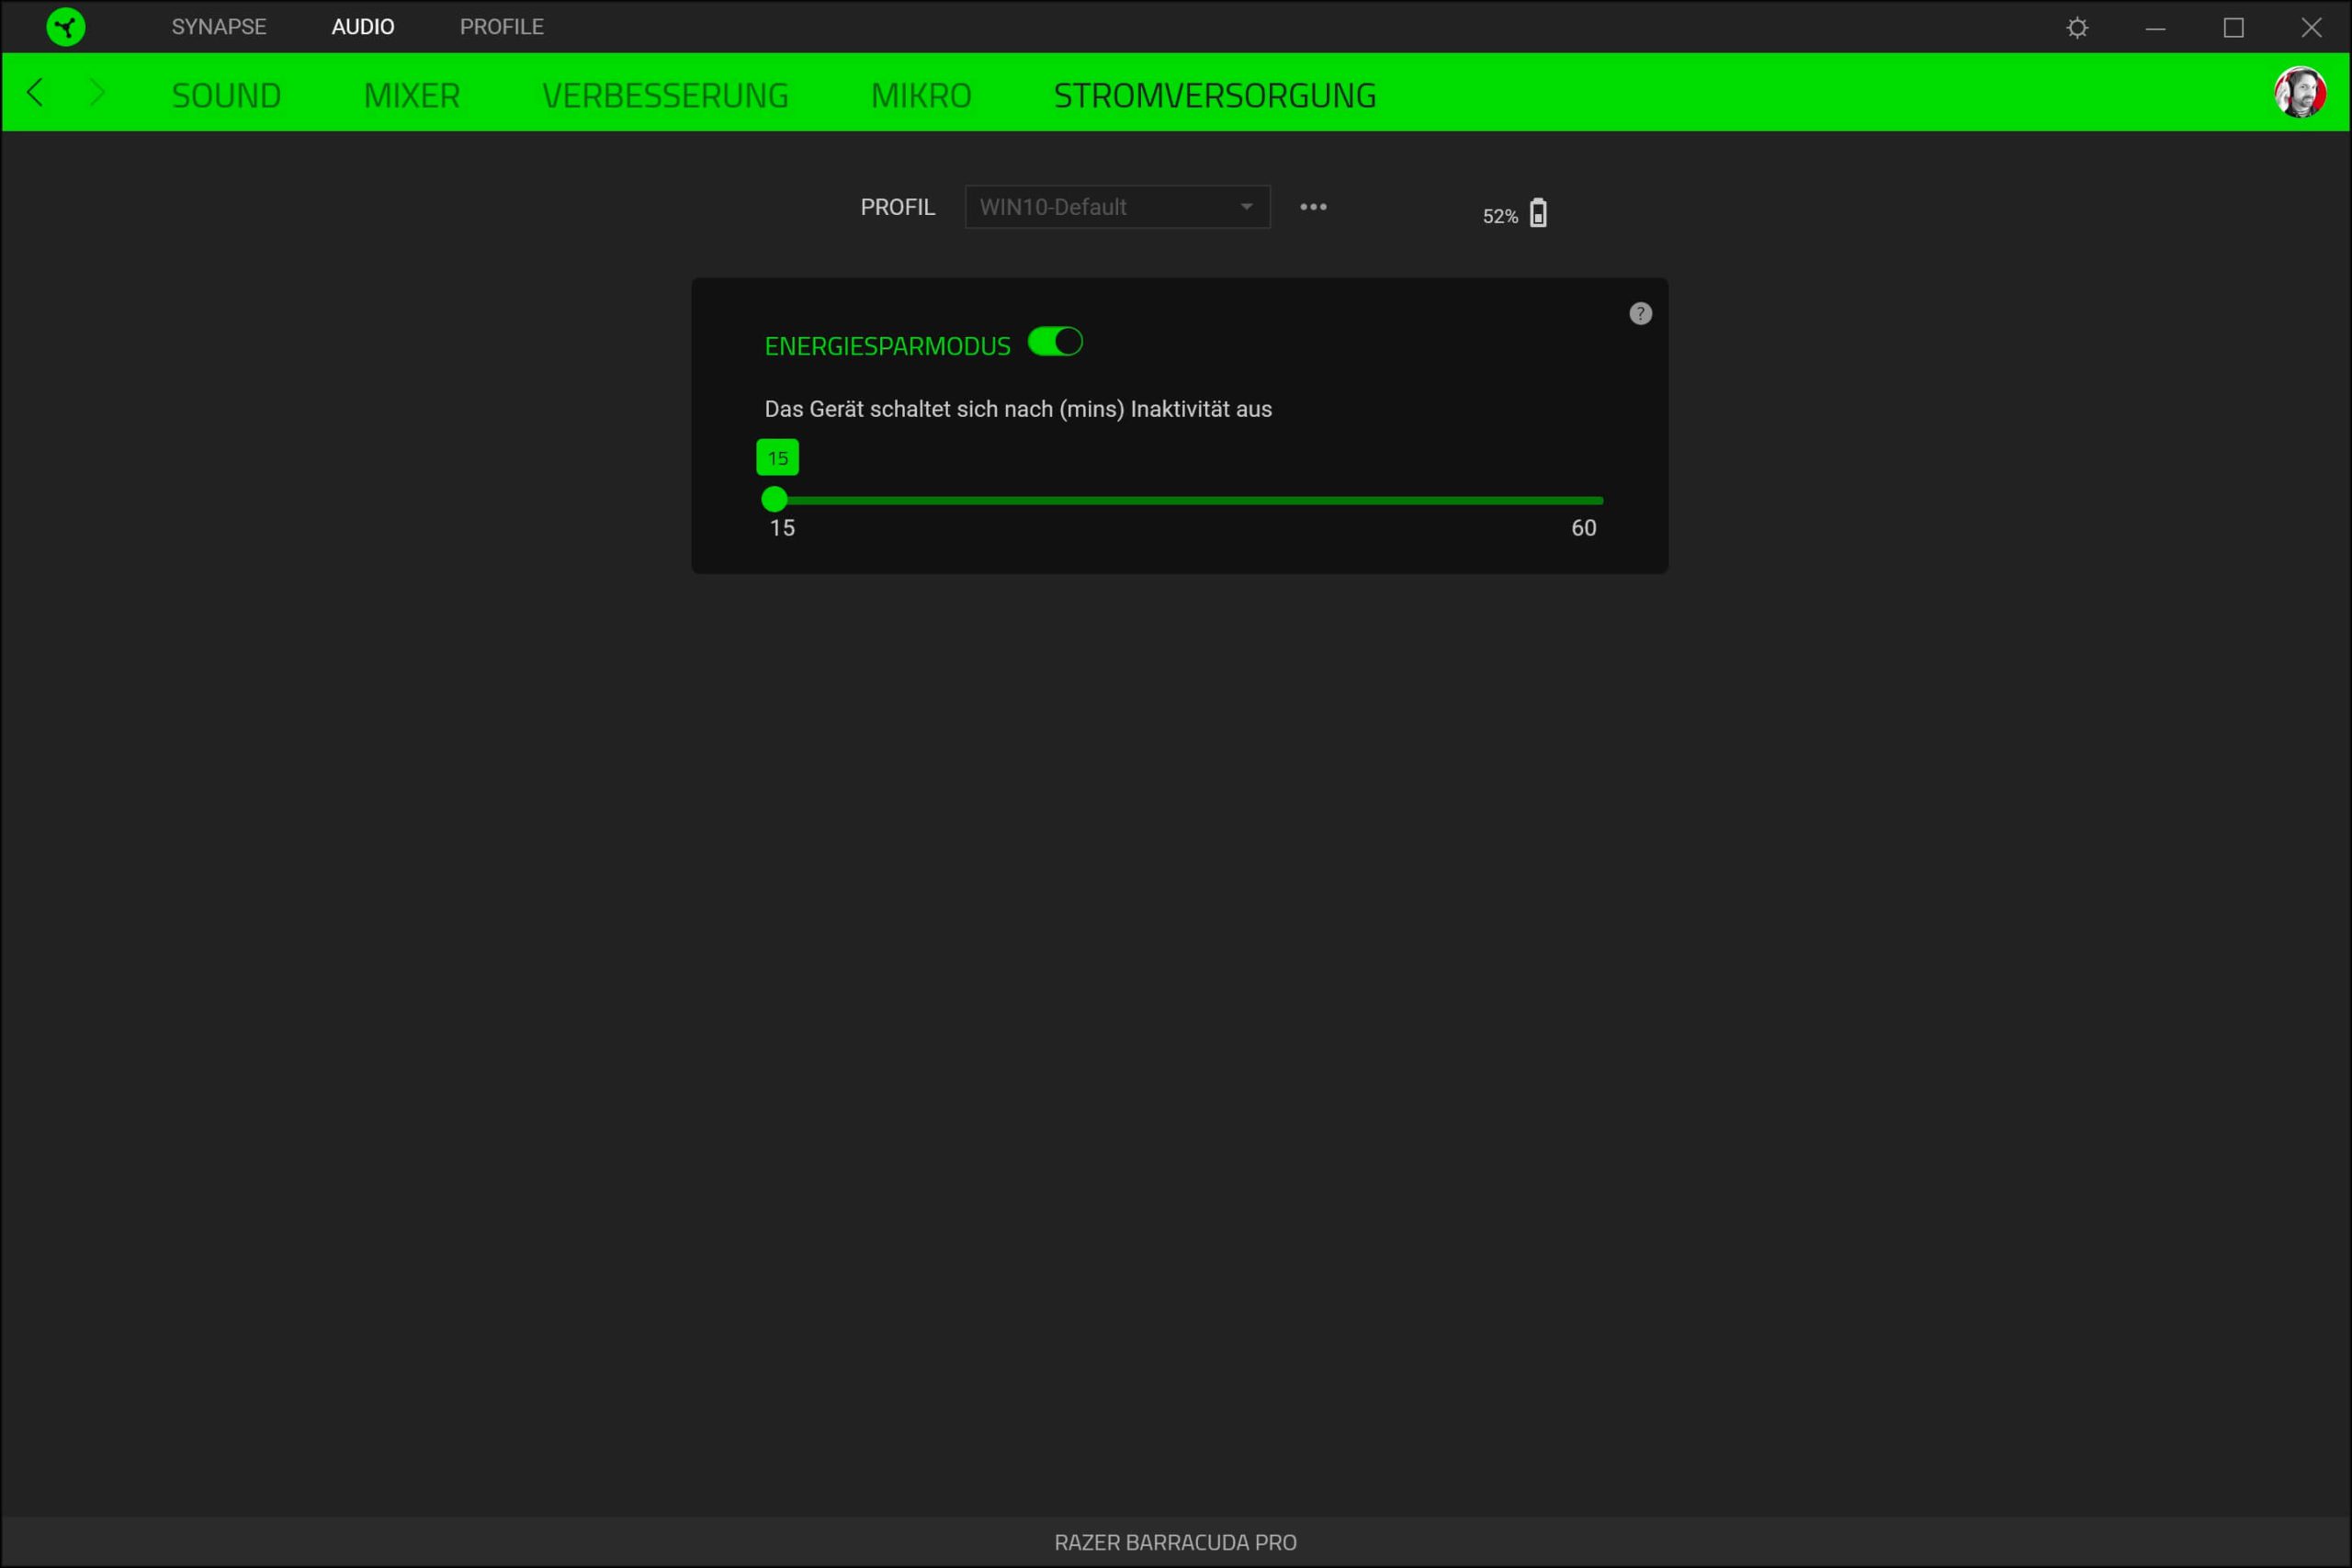Open user profile avatar
Image resolution: width=2352 pixels, height=1568 pixels.
[2299, 93]
